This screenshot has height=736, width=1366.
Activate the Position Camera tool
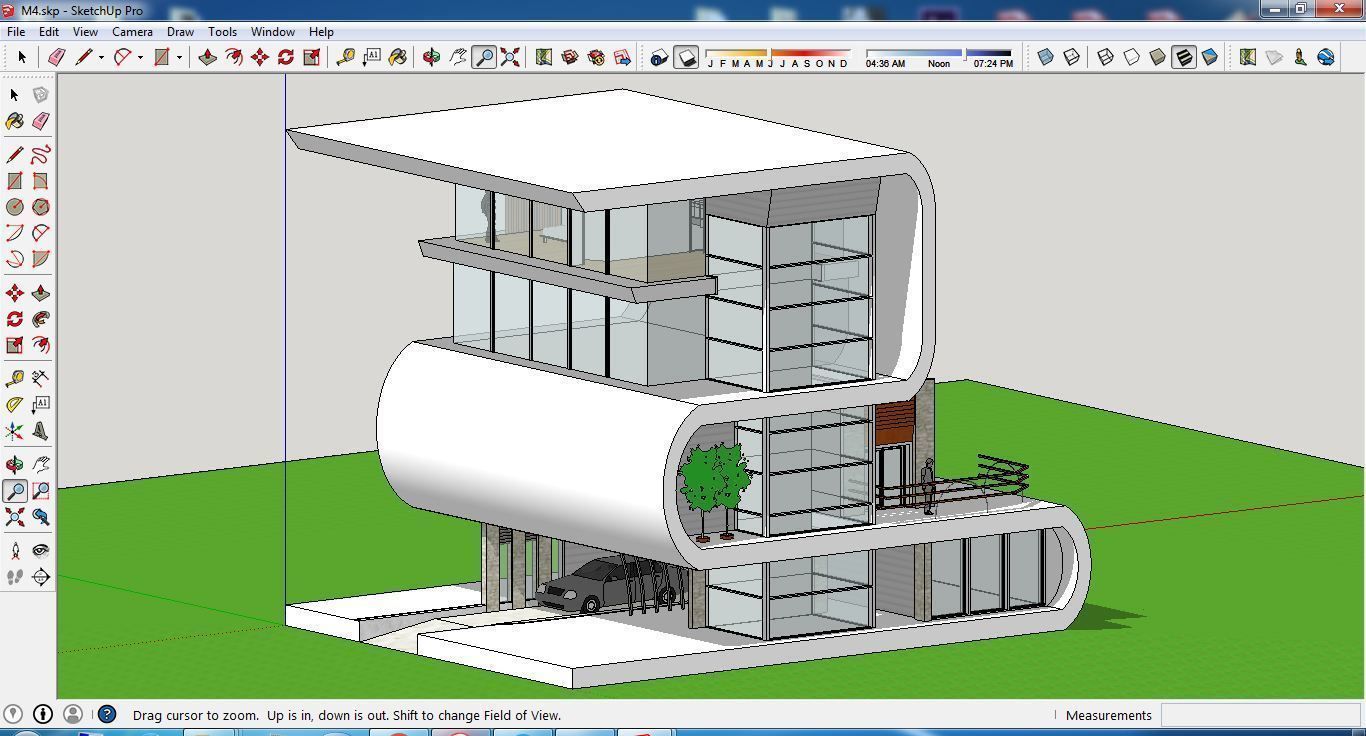pyautogui.click(x=14, y=550)
